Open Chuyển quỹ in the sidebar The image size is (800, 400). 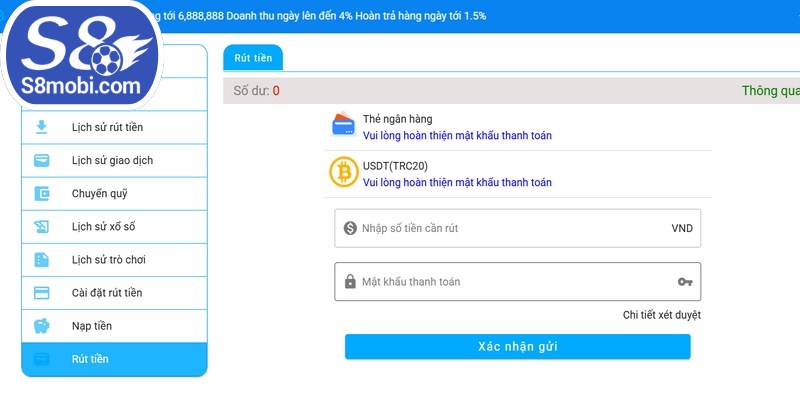[x=99, y=194]
